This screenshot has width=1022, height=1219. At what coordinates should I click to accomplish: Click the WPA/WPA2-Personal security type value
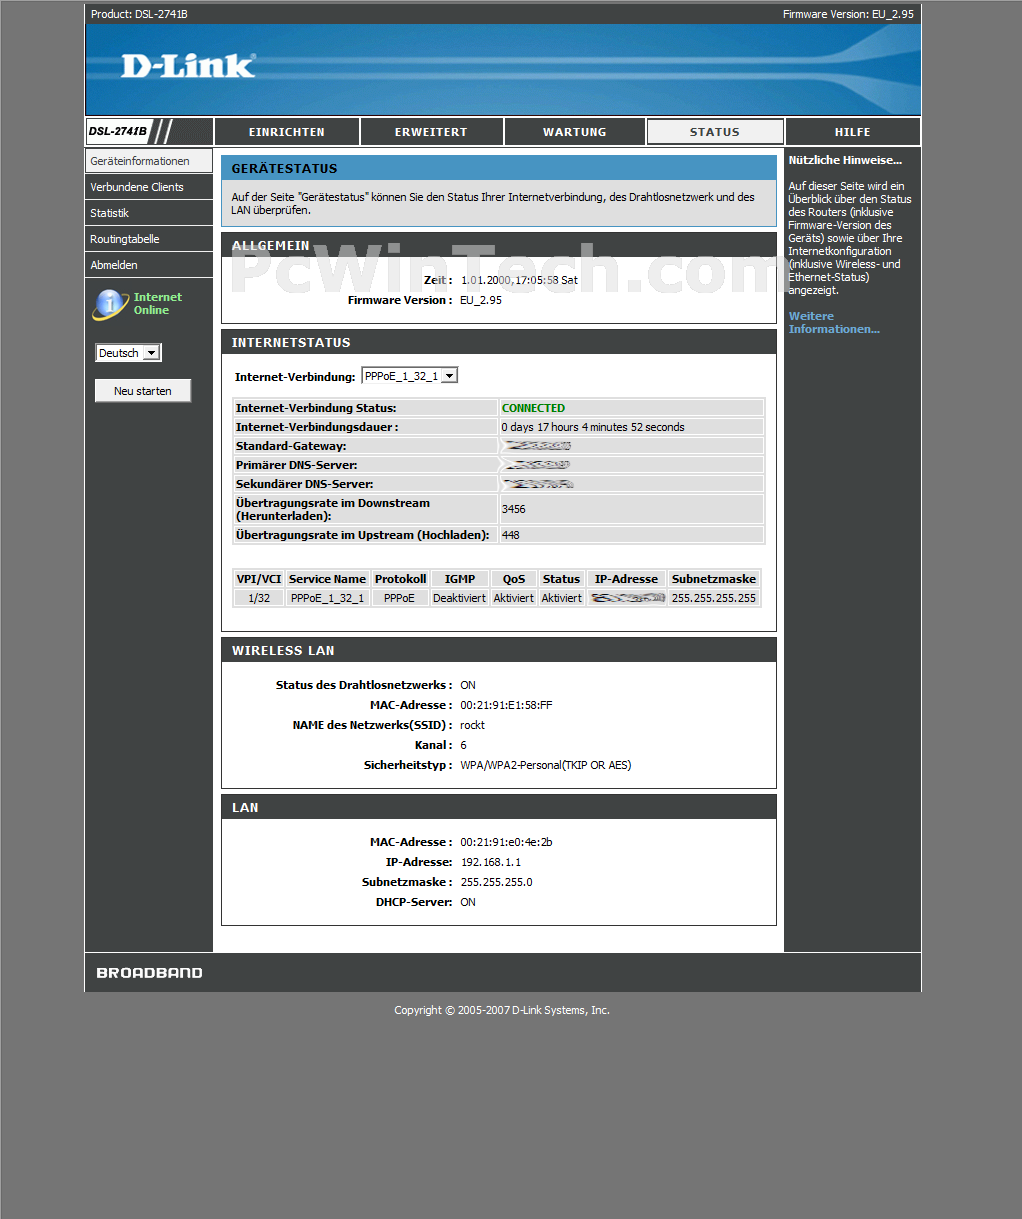pos(546,765)
